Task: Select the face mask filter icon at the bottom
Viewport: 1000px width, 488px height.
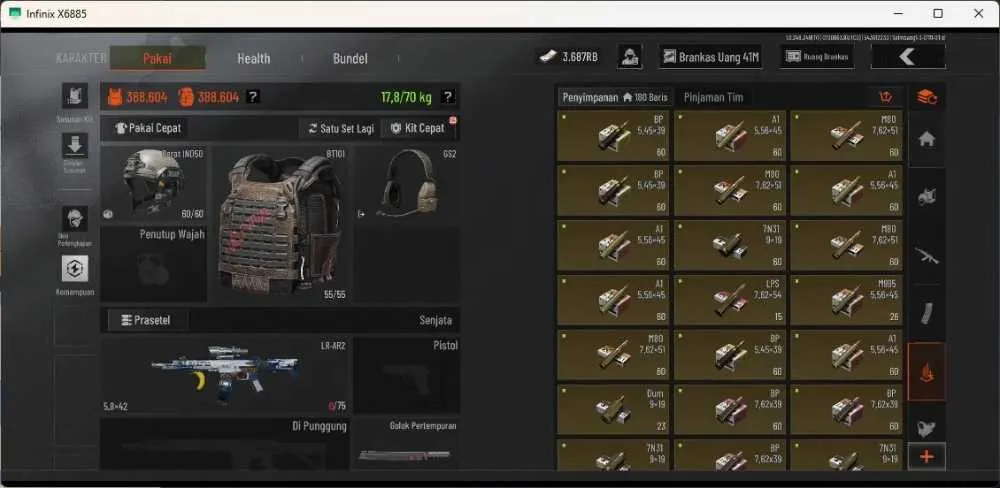Action: coord(927,429)
